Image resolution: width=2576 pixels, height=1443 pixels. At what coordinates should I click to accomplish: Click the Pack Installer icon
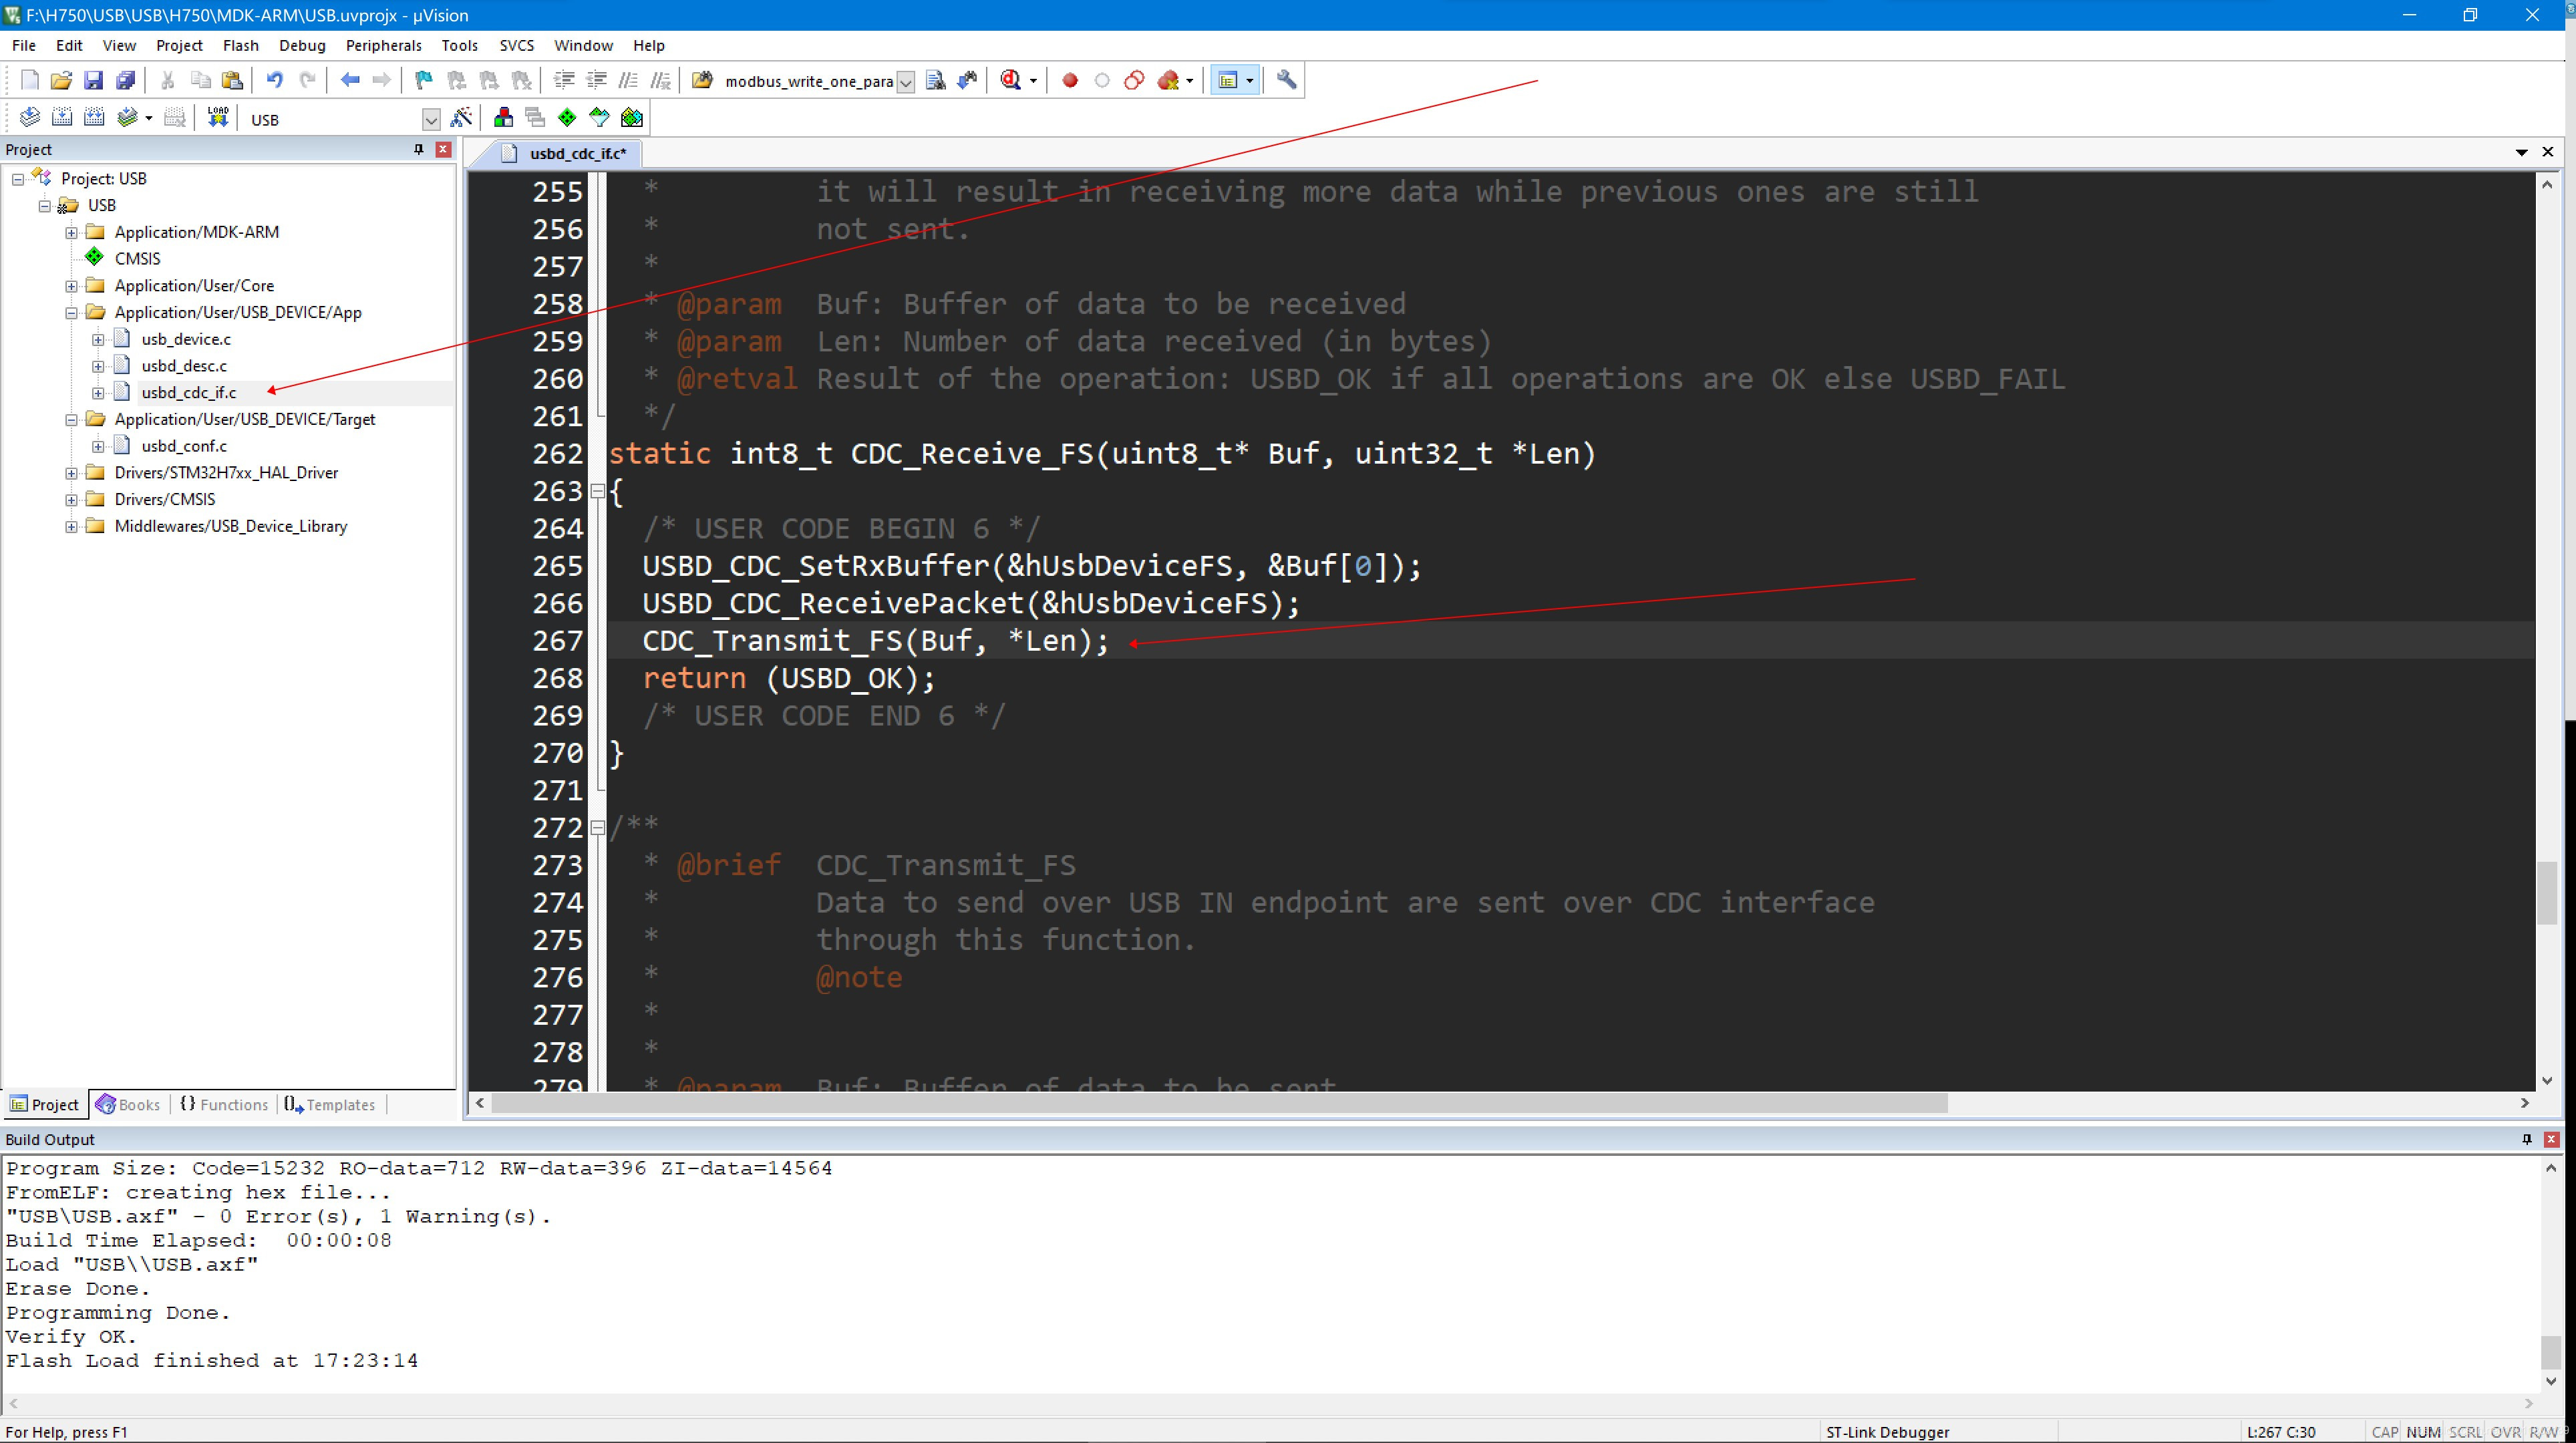(x=631, y=118)
